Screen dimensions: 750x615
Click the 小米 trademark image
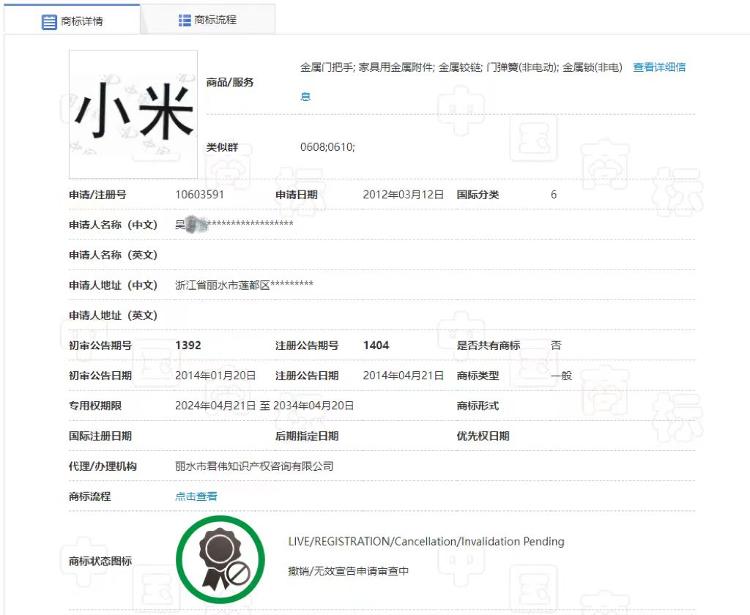[x=133, y=114]
